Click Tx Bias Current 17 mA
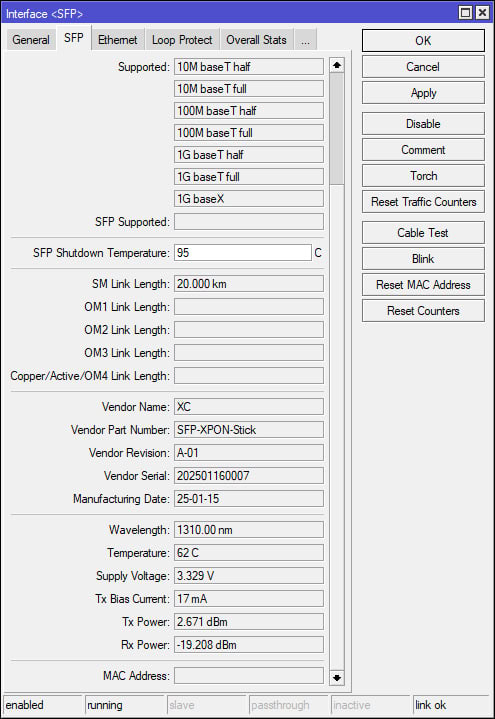 click(249, 598)
